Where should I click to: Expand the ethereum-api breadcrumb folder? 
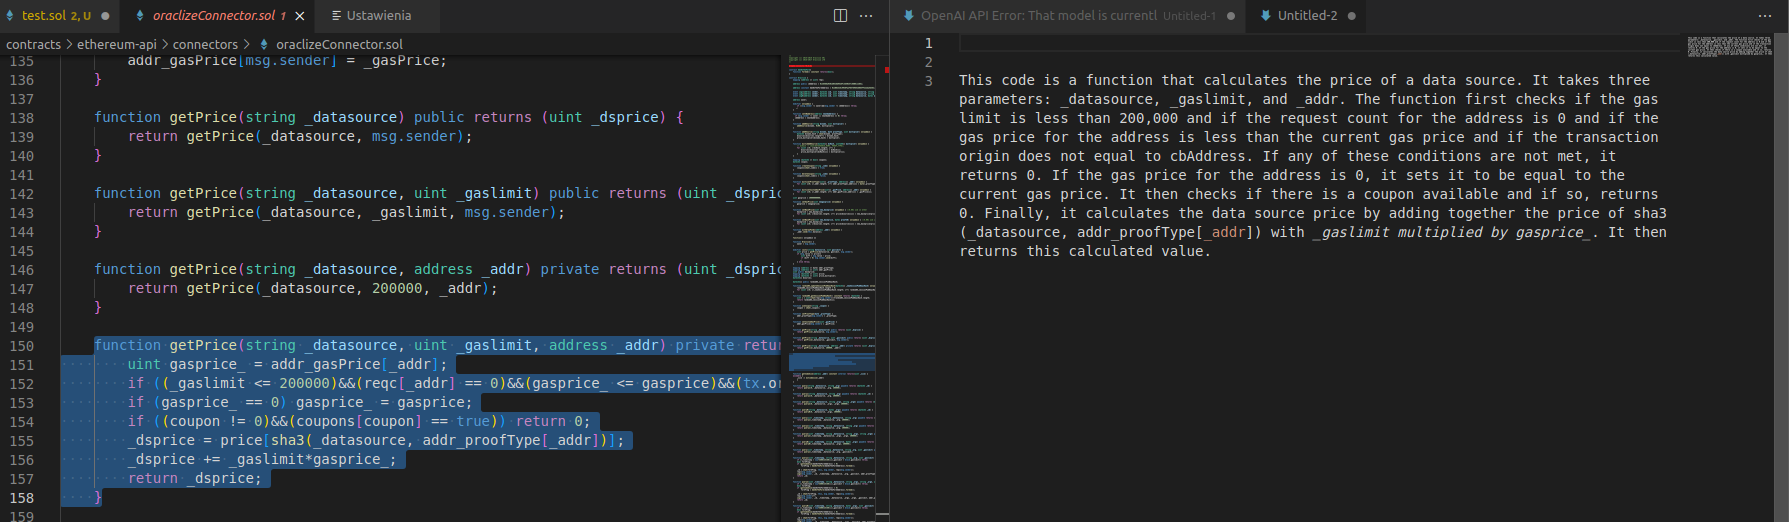(x=117, y=45)
